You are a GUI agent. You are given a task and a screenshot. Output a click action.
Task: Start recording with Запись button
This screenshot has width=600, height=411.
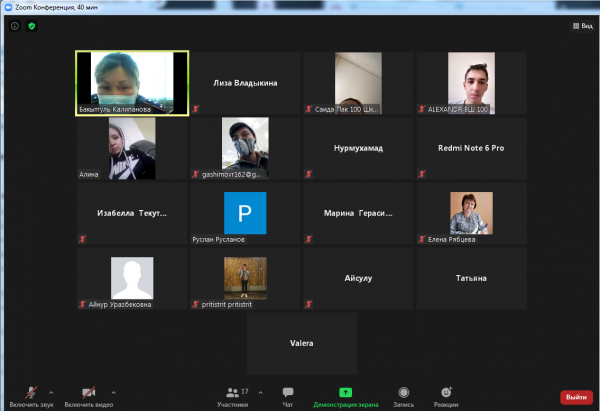[403, 395]
